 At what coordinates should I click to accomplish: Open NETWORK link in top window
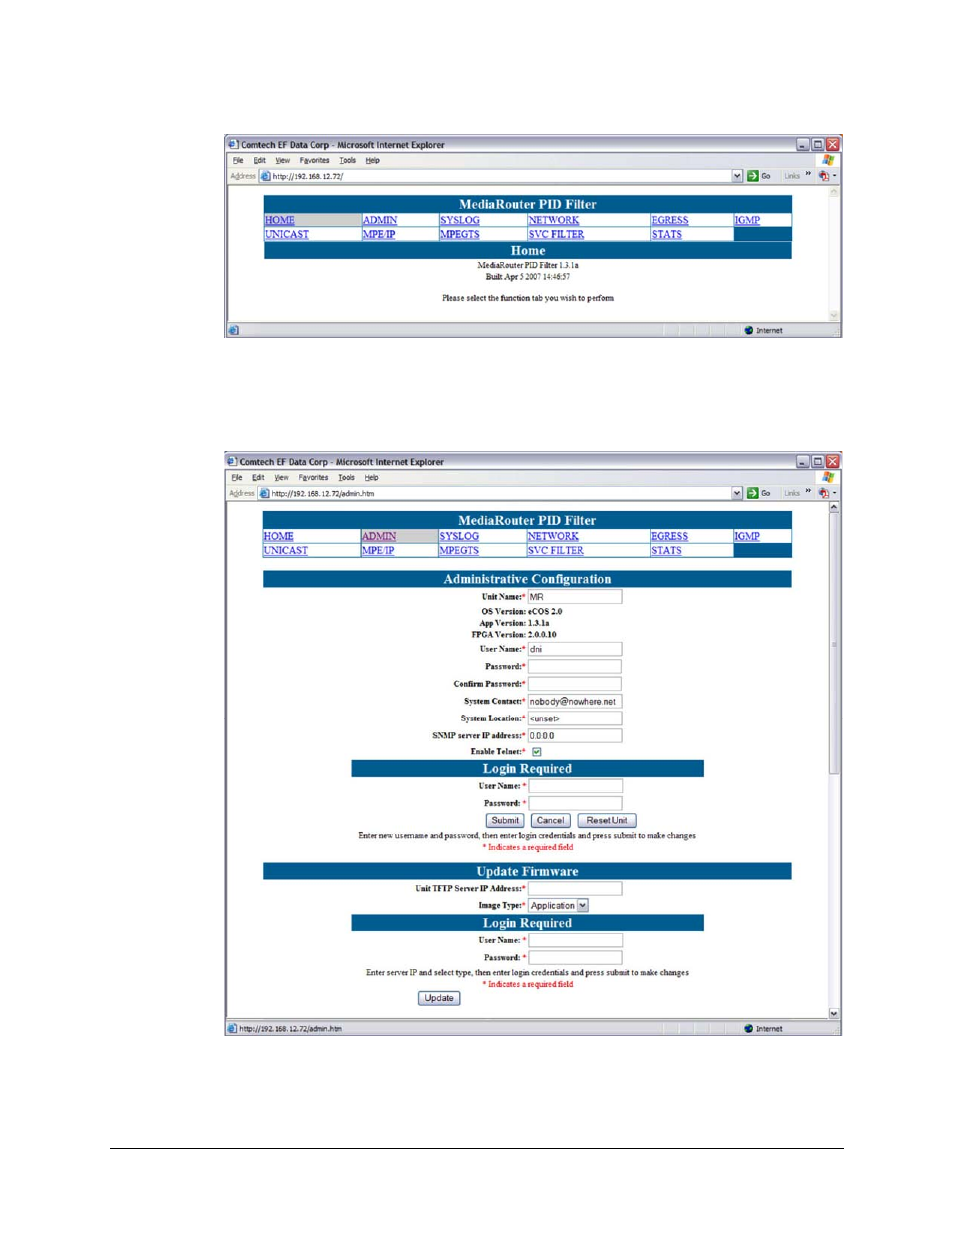pos(554,220)
